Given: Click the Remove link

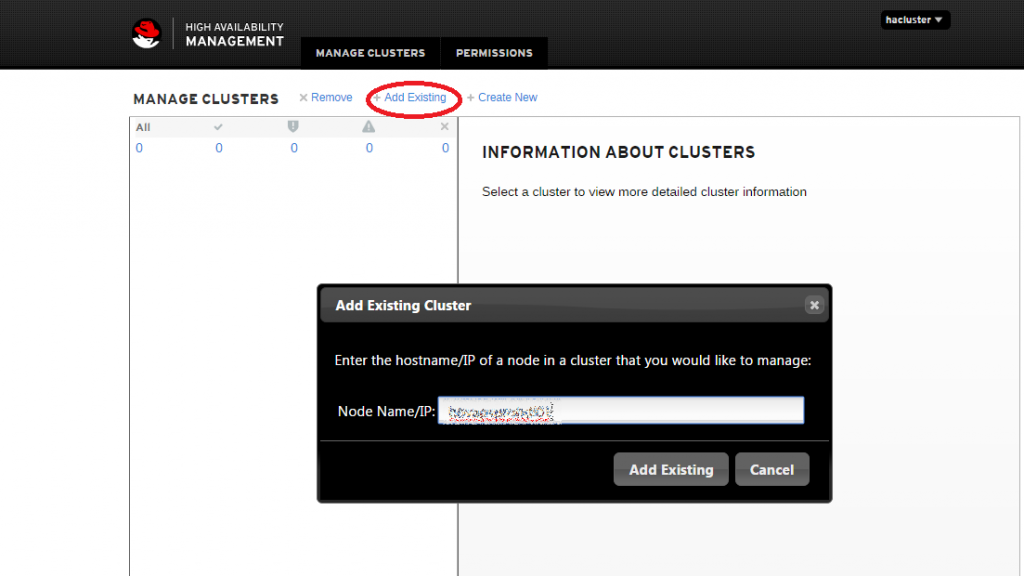Looking at the screenshot, I should [330, 97].
